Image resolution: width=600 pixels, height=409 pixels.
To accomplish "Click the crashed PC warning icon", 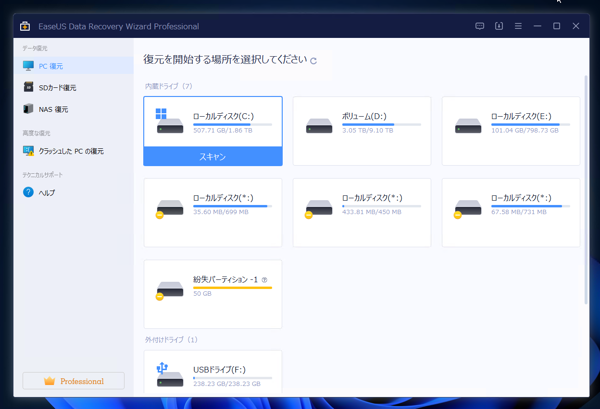I will (28, 151).
